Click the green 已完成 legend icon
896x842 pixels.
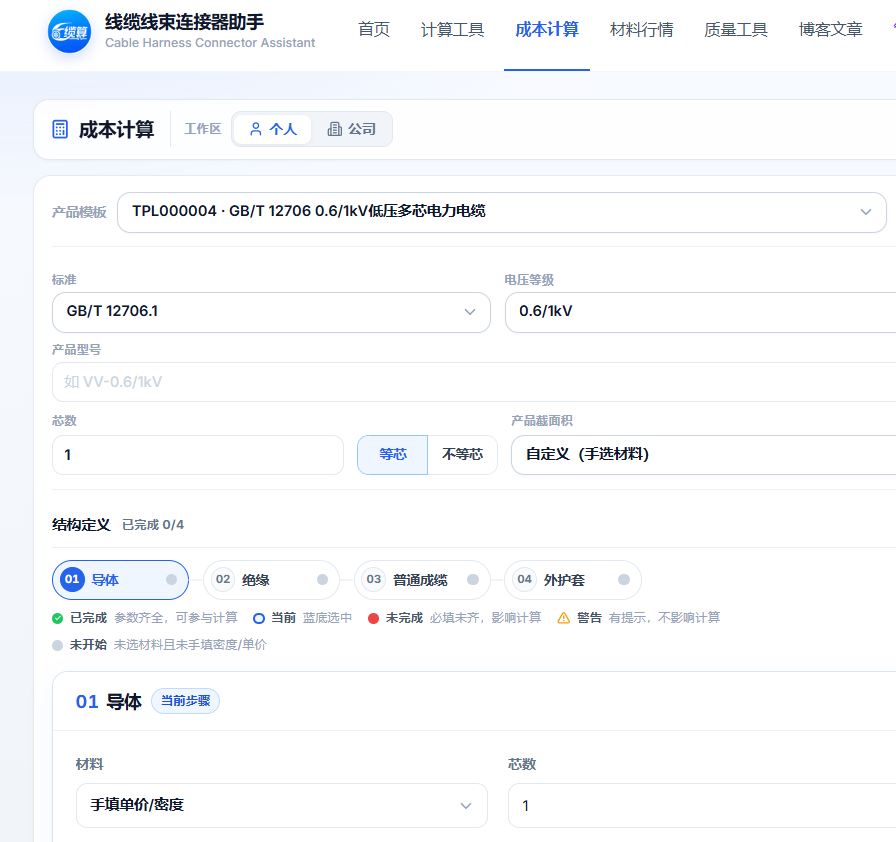[x=57, y=618]
